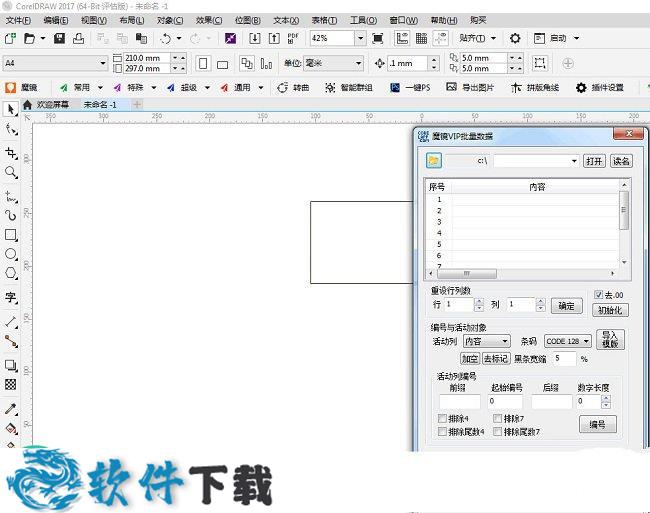
Task: Click the Import icon
Action: point(255,39)
